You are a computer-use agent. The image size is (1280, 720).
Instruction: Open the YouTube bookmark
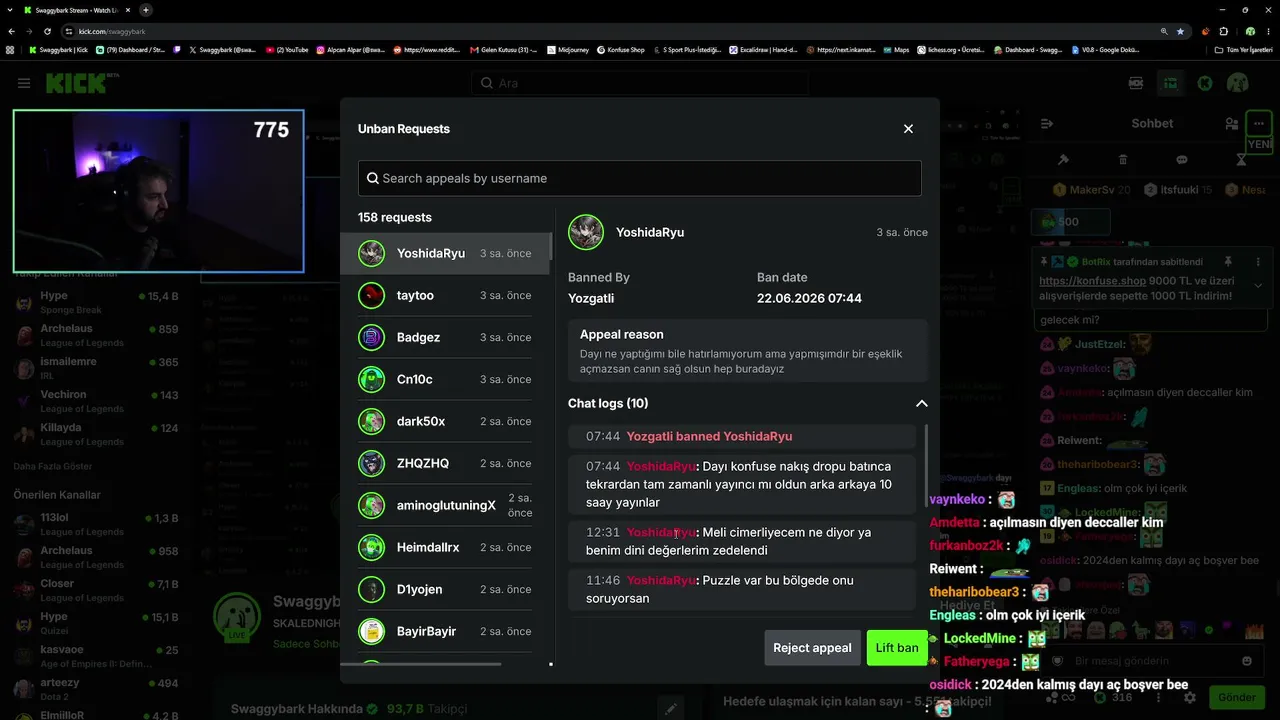[x=287, y=50]
